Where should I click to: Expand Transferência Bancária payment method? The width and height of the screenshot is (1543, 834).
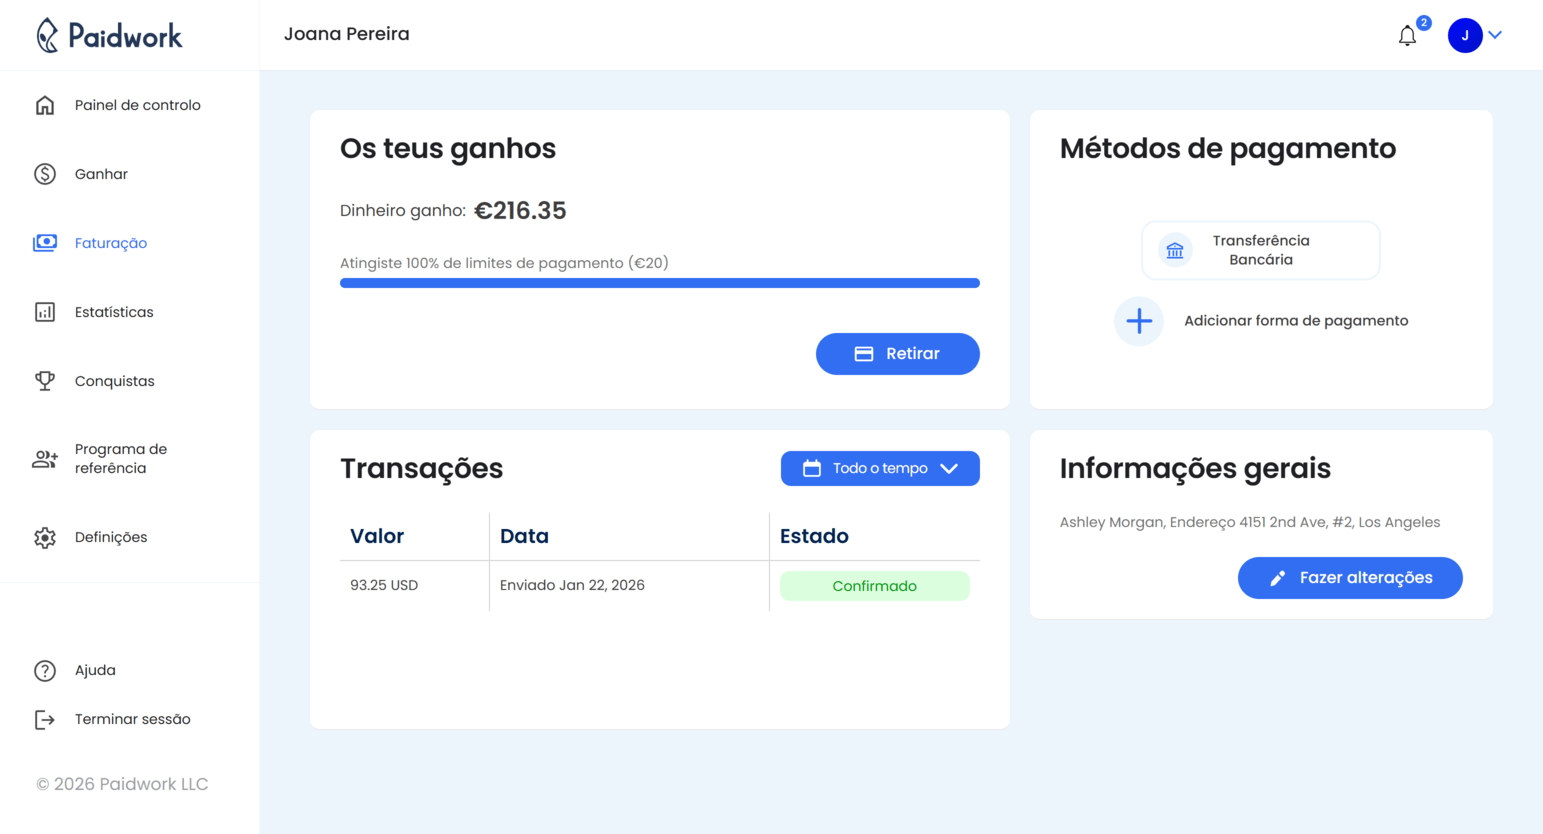point(1260,250)
